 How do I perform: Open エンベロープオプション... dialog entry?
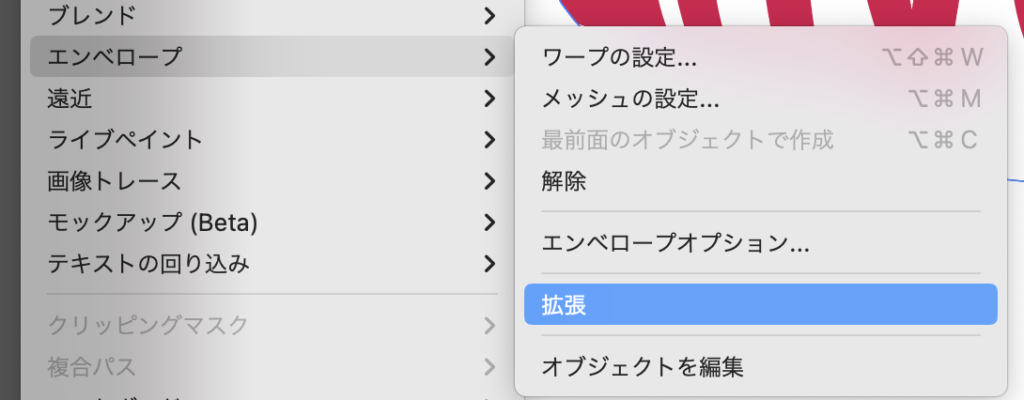[675, 242]
